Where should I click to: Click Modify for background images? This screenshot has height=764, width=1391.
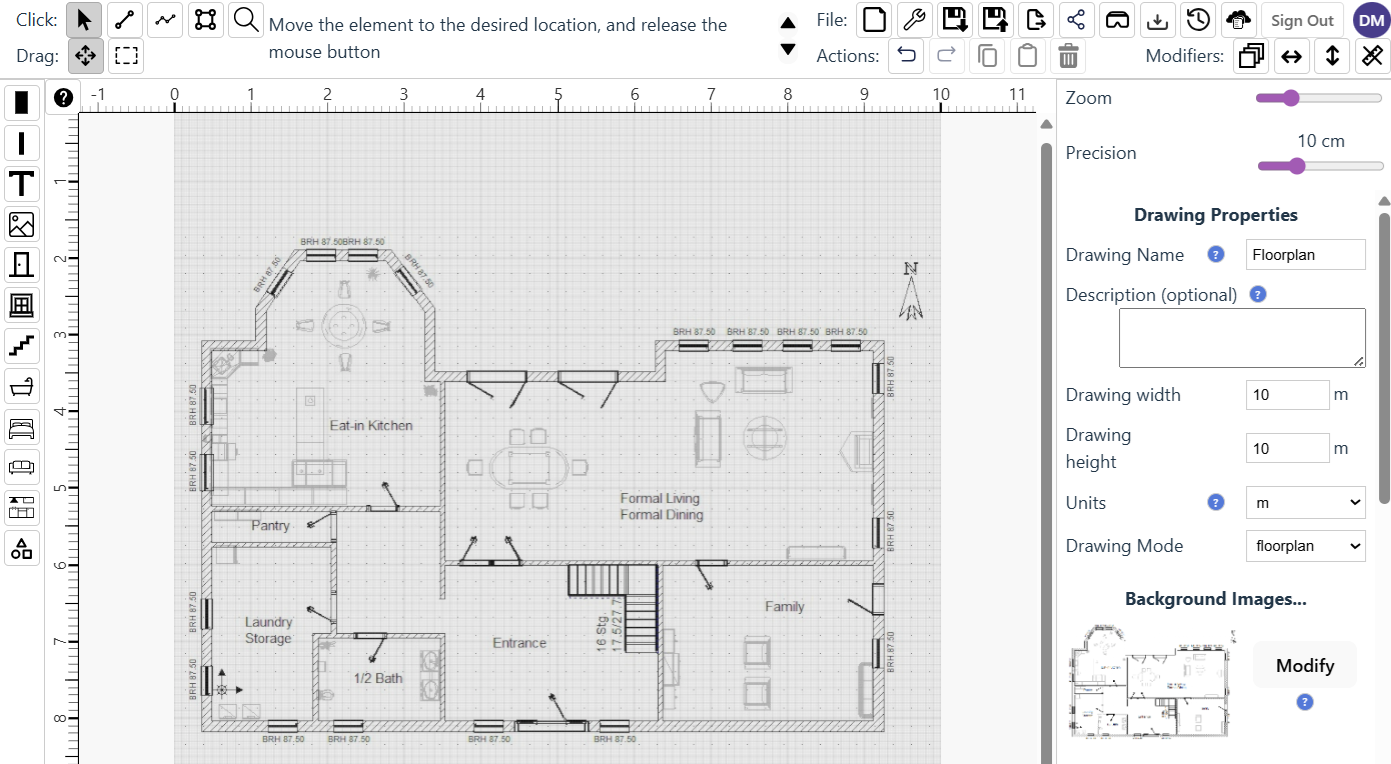[x=1304, y=666]
